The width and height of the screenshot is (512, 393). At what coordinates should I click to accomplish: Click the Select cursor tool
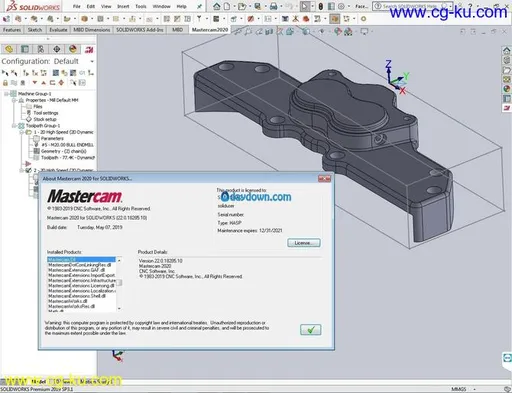click(x=304, y=6)
